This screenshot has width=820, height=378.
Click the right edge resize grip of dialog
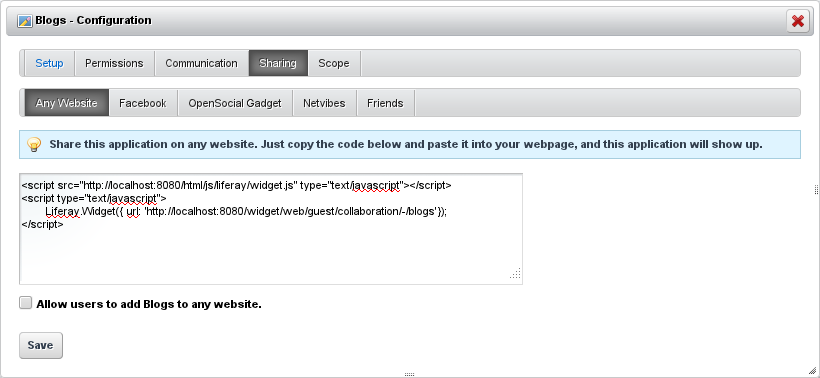pyautogui.click(x=816, y=189)
